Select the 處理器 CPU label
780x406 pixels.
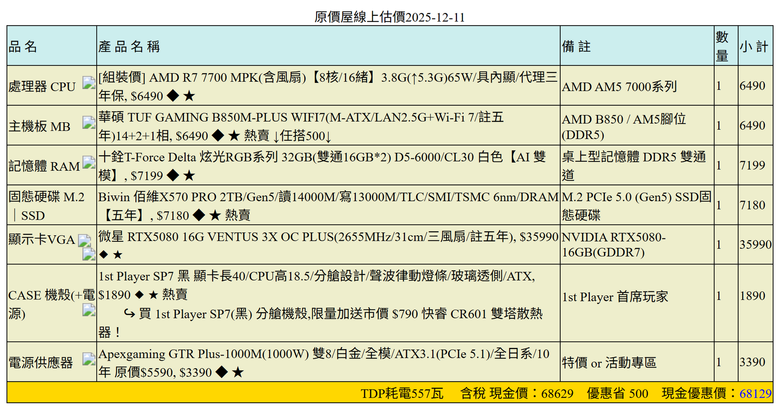click(42, 86)
